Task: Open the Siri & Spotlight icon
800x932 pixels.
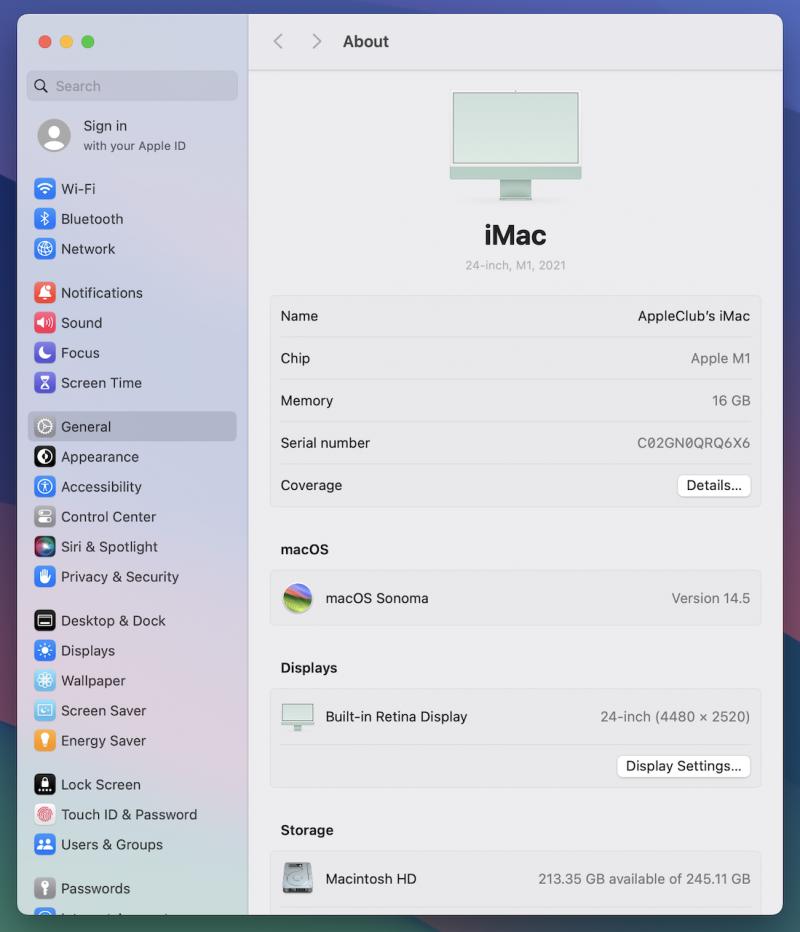Action: (45, 547)
